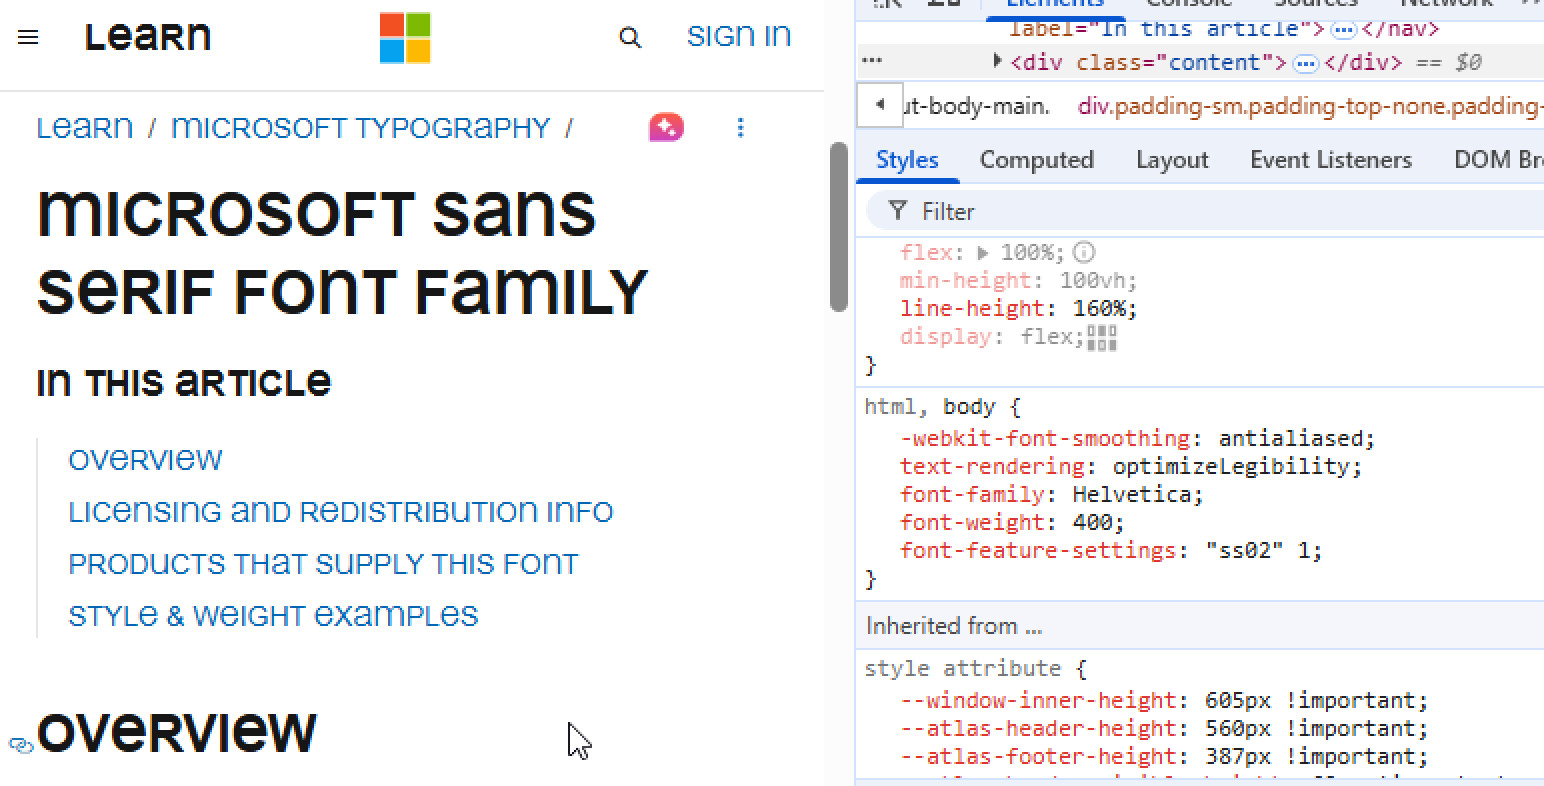The image size is (1544, 786).
Task: Open the Event Listeners tab
Action: pyautogui.click(x=1330, y=160)
